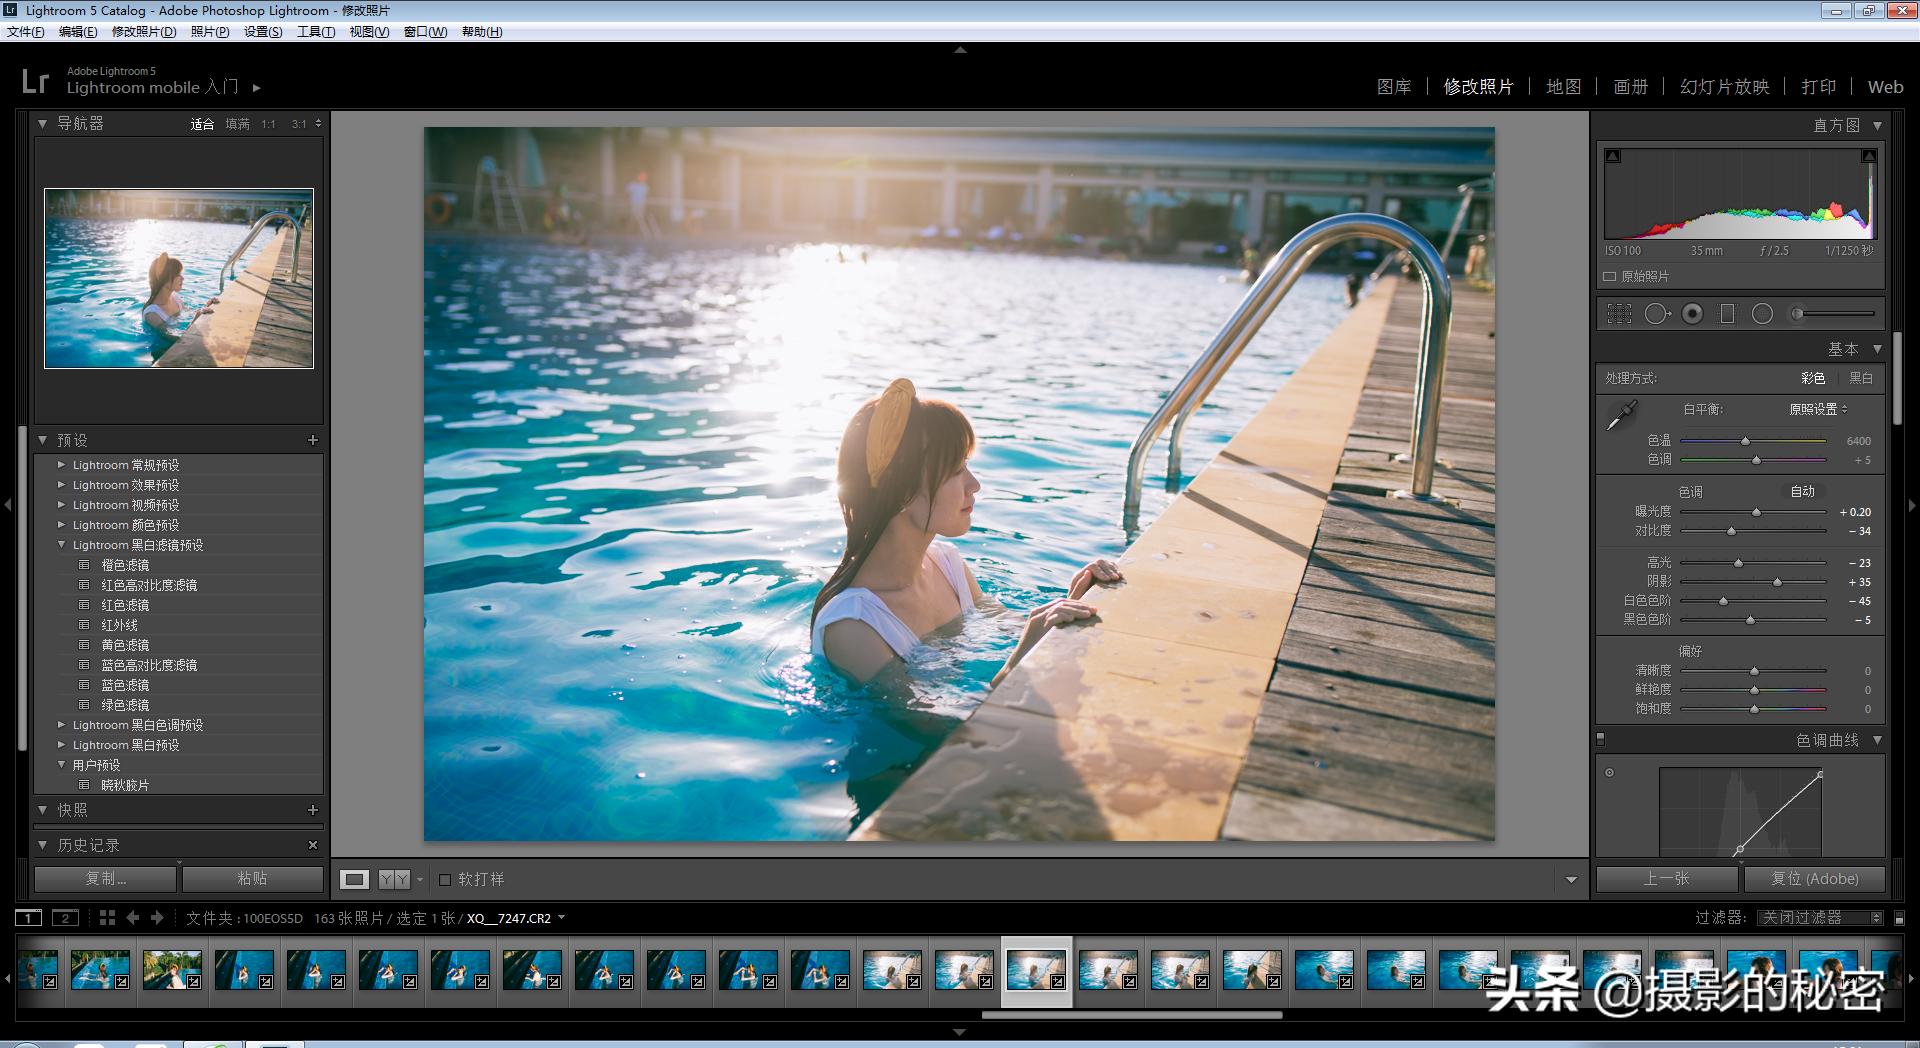Apply the 红外线 black-and-white filter preset
The image size is (1920, 1048).
[119, 625]
